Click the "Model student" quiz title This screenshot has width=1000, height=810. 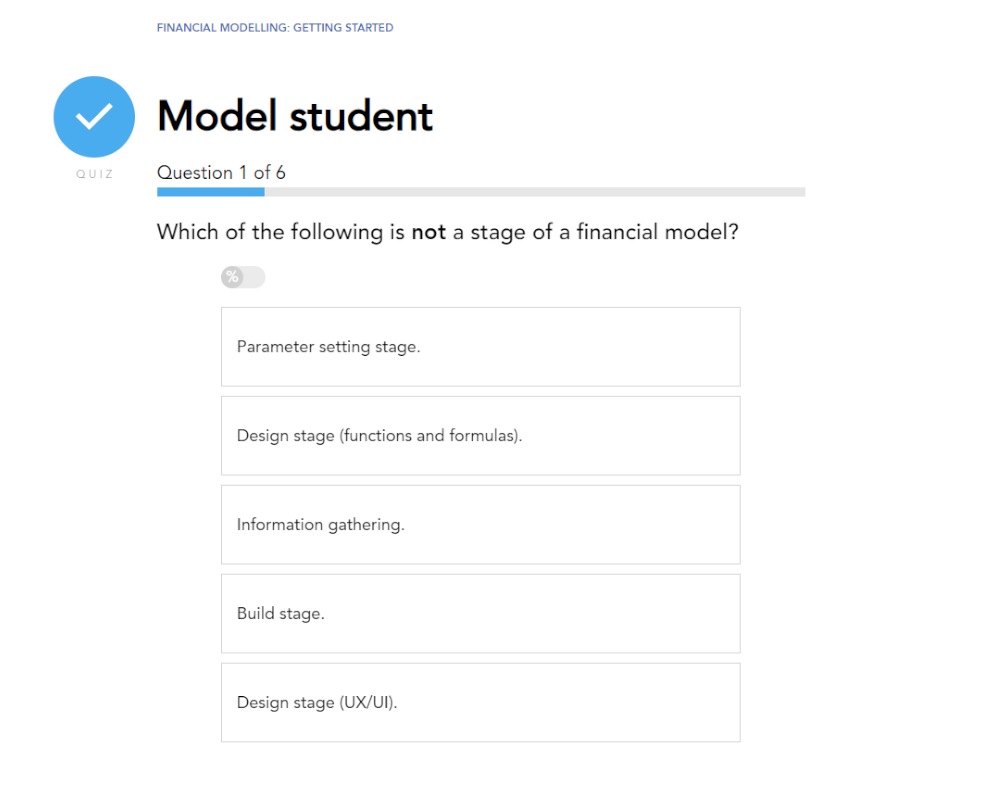[295, 117]
